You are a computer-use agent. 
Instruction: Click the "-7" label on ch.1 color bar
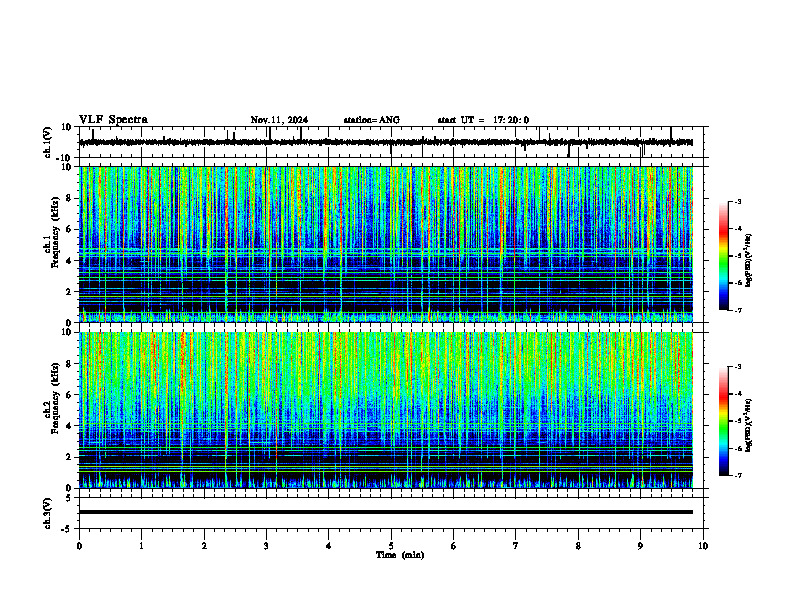(x=738, y=310)
